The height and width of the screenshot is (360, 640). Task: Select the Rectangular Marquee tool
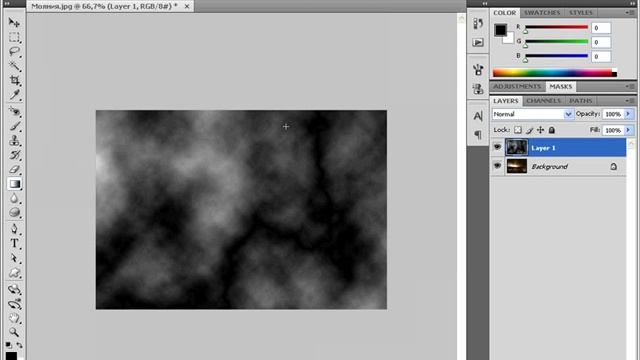14,37
